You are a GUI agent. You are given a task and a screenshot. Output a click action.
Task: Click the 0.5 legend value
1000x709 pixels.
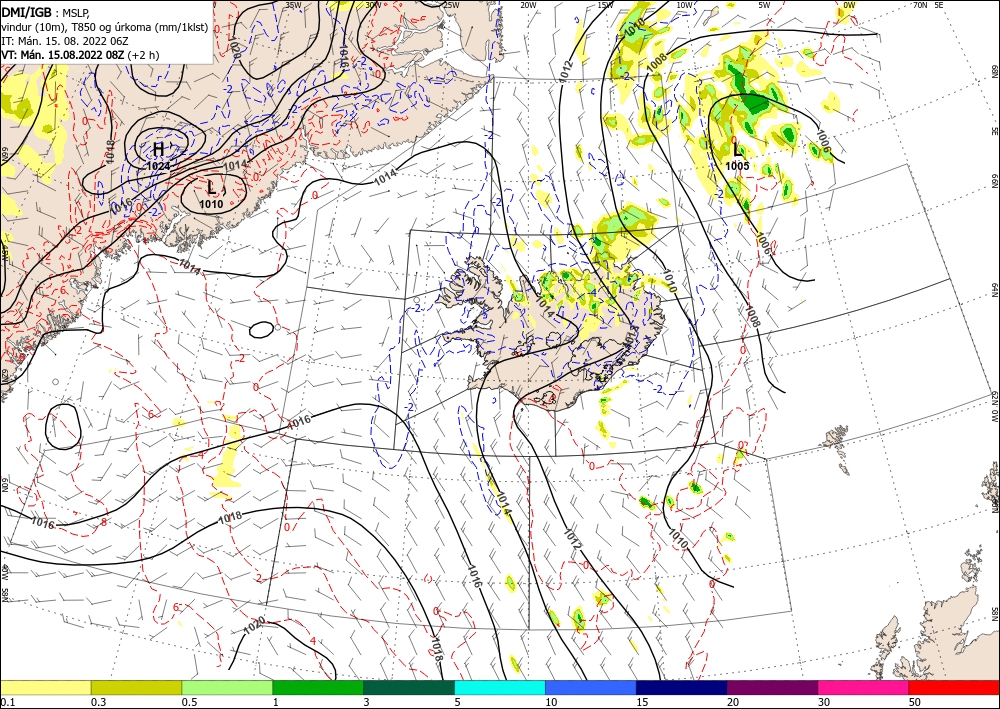pyautogui.click(x=188, y=702)
